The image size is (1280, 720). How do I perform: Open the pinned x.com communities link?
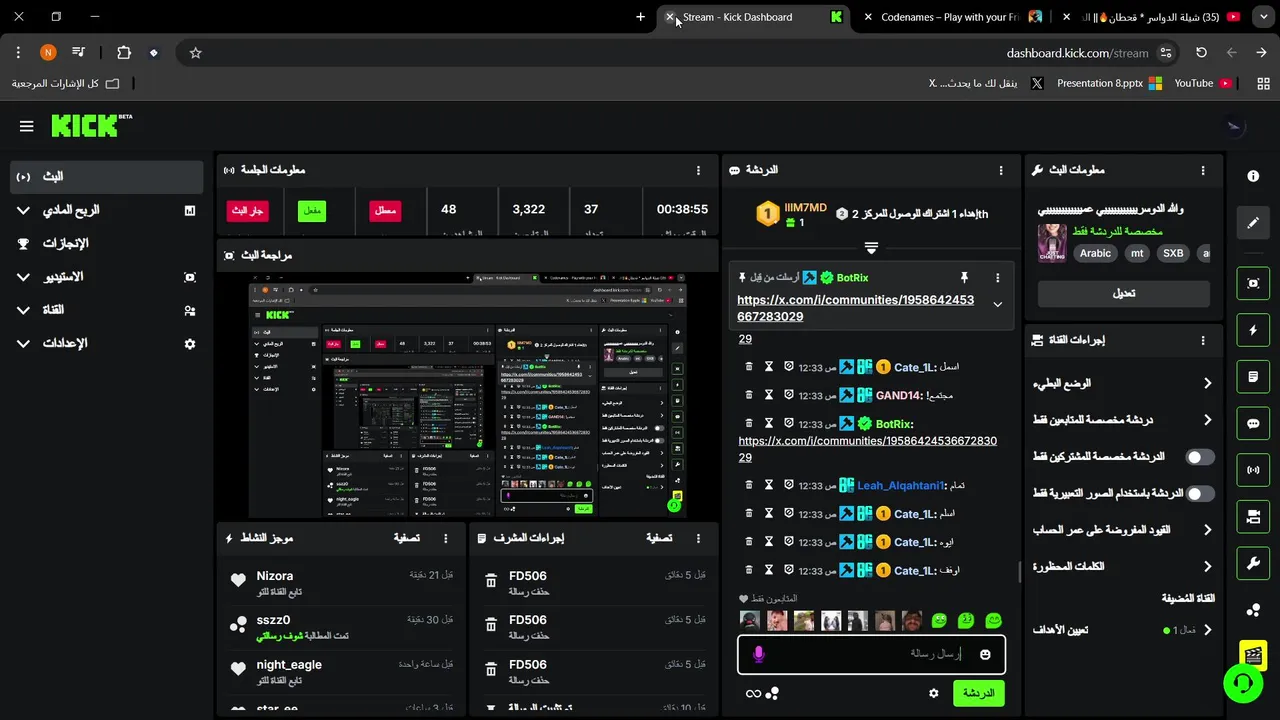click(855, 308)
